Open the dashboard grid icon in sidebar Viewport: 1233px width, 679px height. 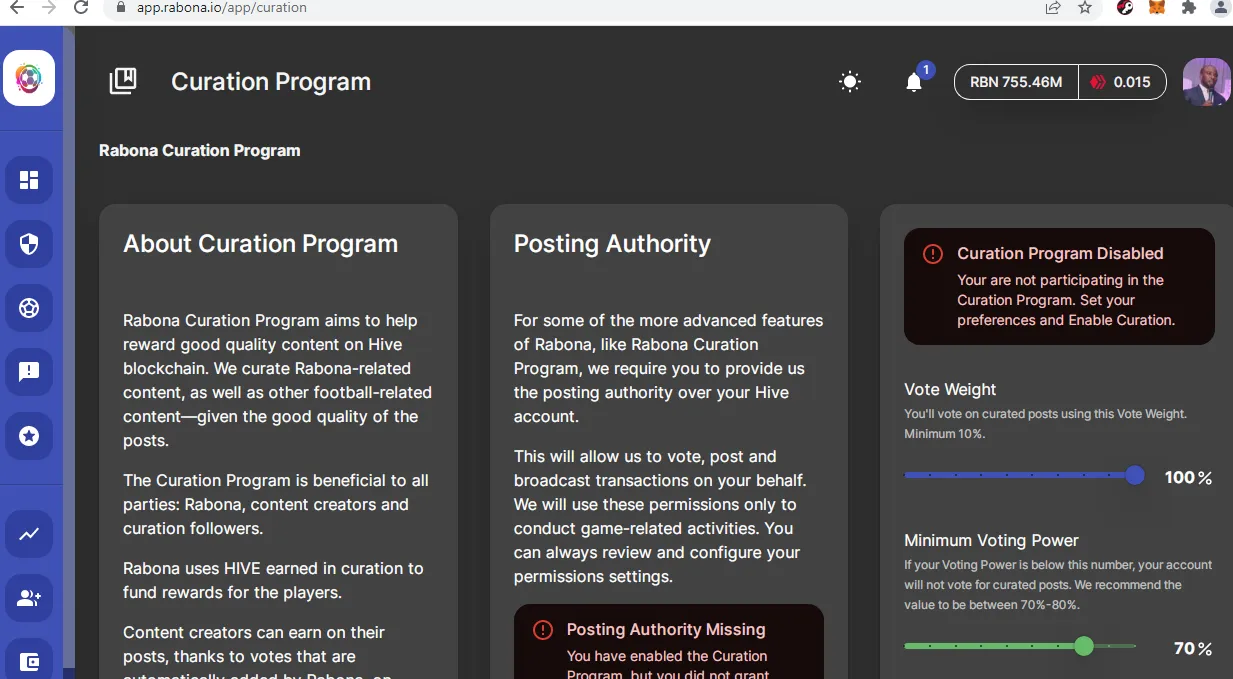tap(29, 180)
